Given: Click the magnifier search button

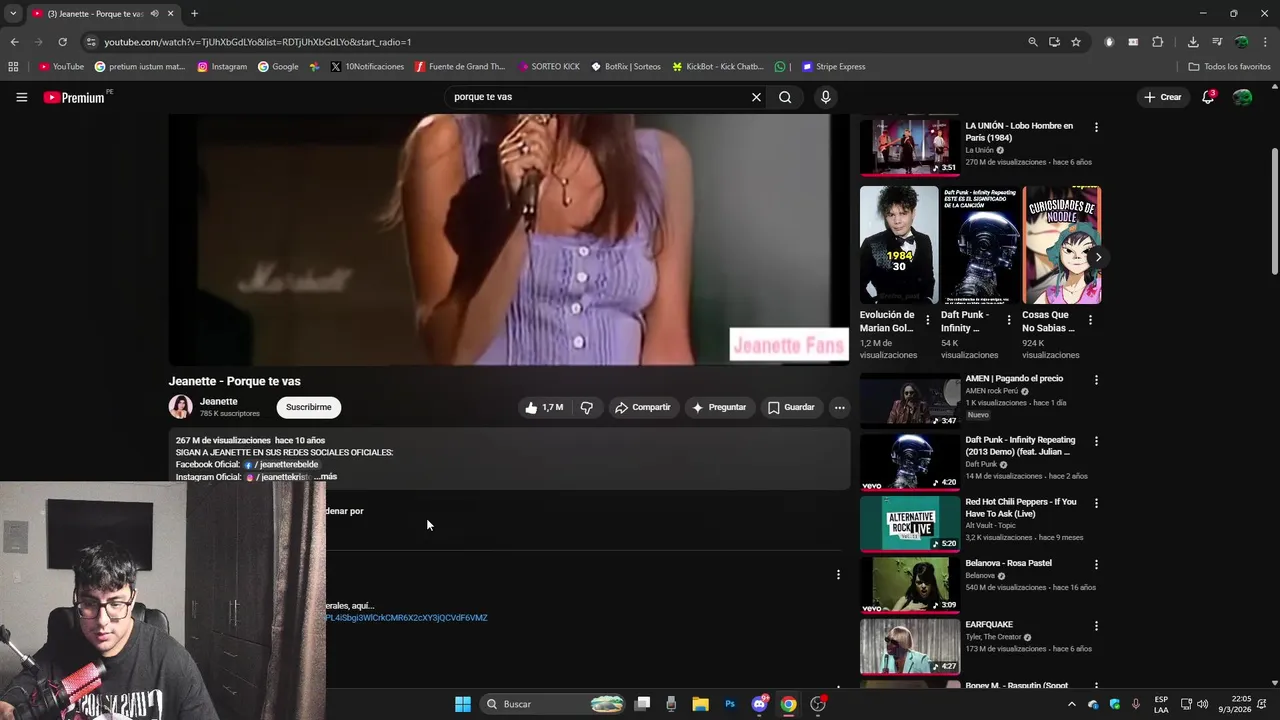Looking at the screenshot, I should click(785, 97).
